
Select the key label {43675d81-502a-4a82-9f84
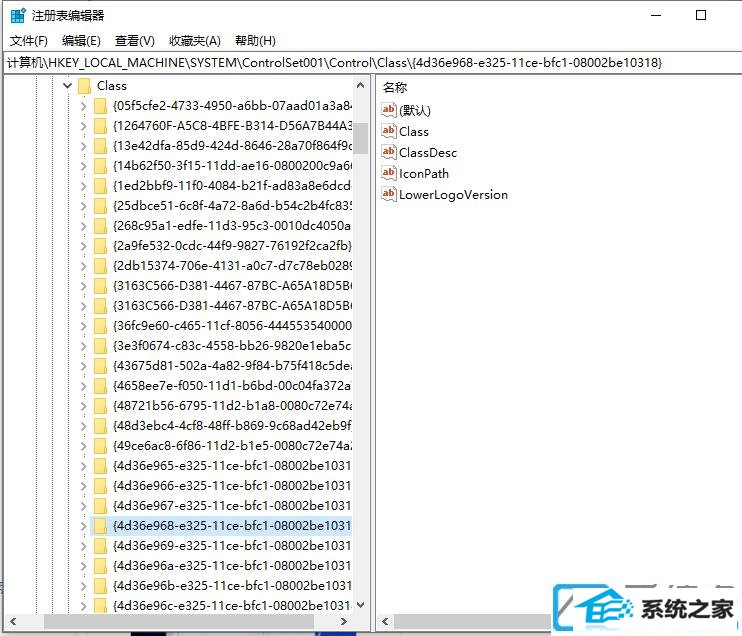[x=232, y=366]
